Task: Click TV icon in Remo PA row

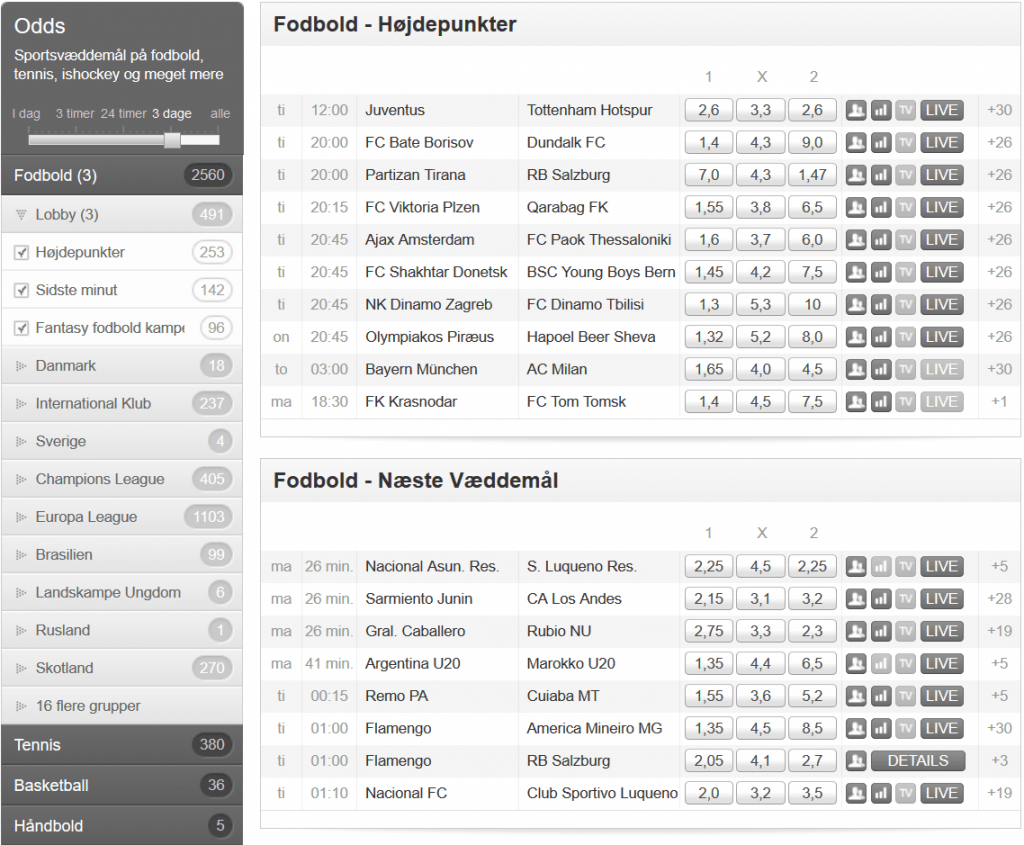Action: point(905,696)
